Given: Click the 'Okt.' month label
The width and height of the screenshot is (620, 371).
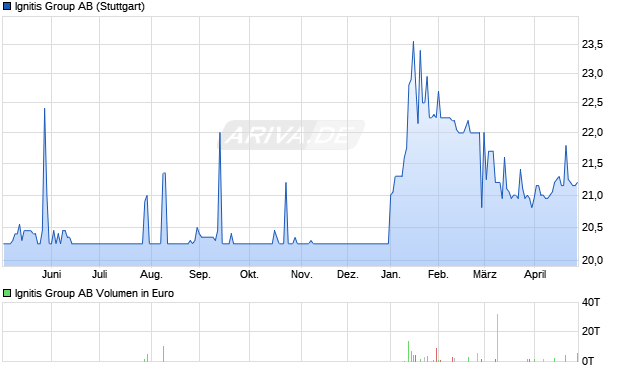Looking at the screenshot, I should pyautogui.click(x=250, y=274).
